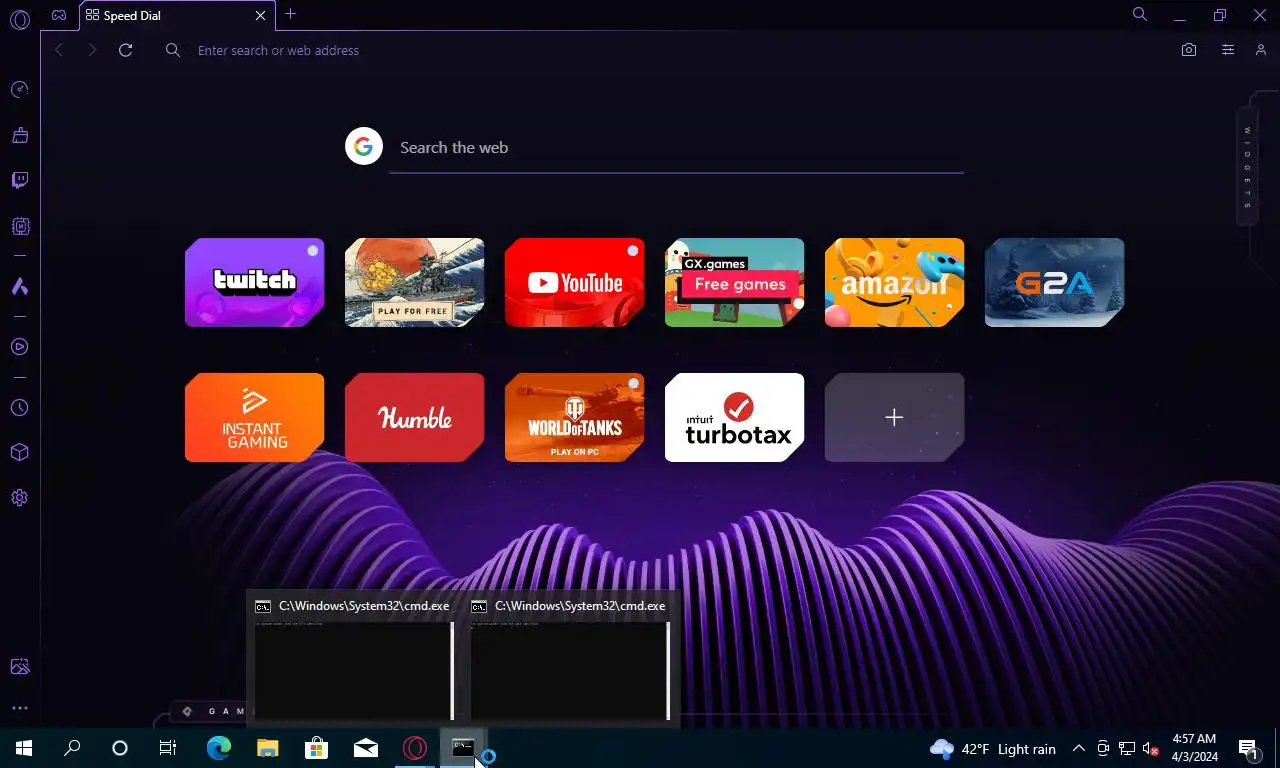Open a new tab with plus button
The width and height of the screenshot is (1280, 768).
click(290, 14)
